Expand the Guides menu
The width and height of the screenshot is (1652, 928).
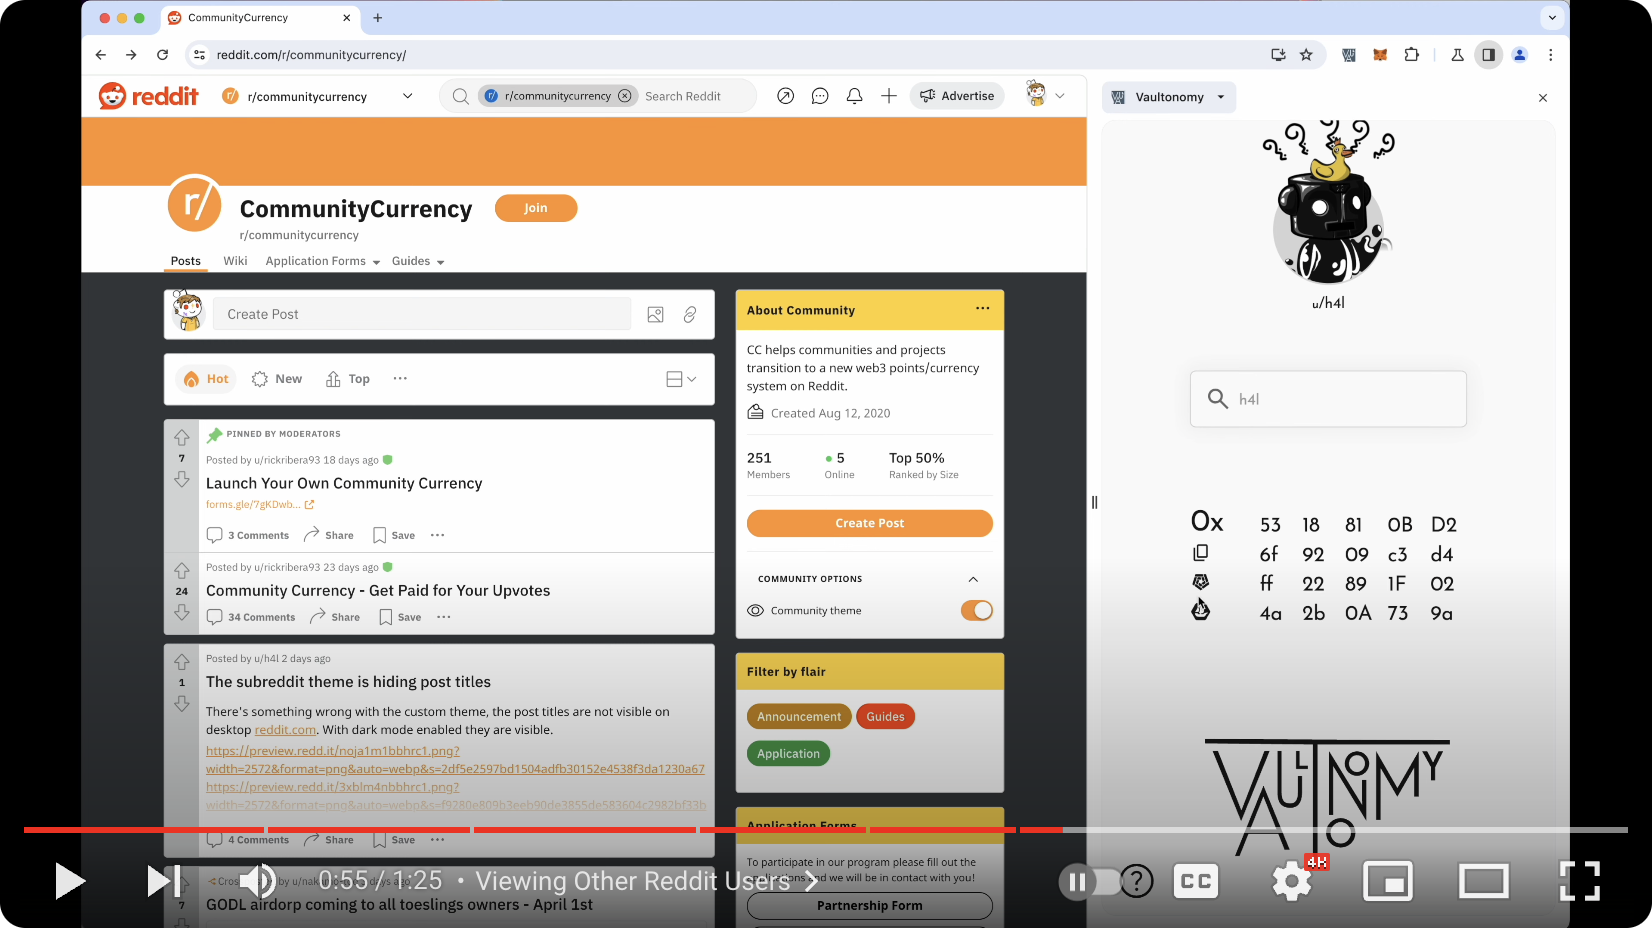(x=418, y=261)
